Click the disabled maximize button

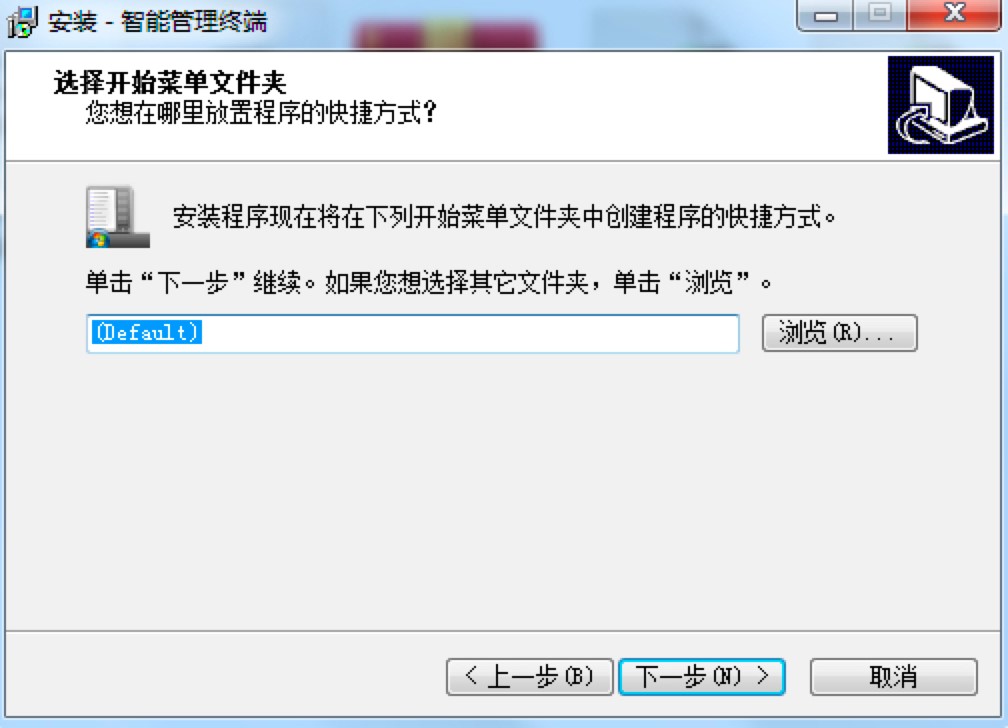pos(880,14)
